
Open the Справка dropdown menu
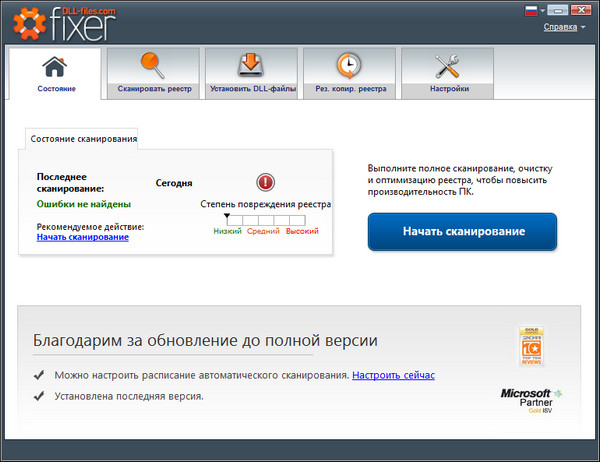coord(564,27)
